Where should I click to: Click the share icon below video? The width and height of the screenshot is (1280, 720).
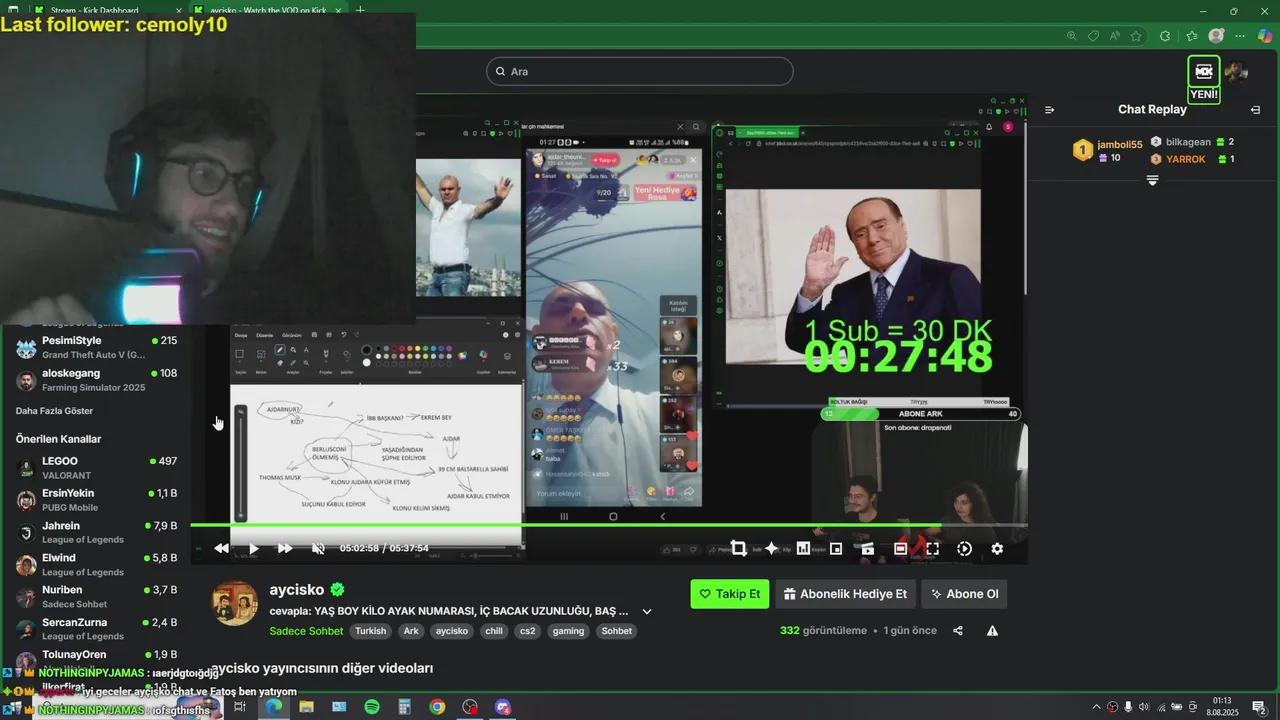[958, 631]
